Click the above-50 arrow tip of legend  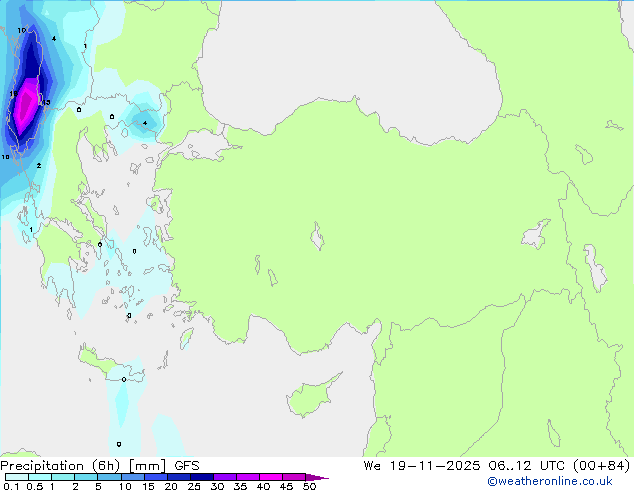[317, 477]
